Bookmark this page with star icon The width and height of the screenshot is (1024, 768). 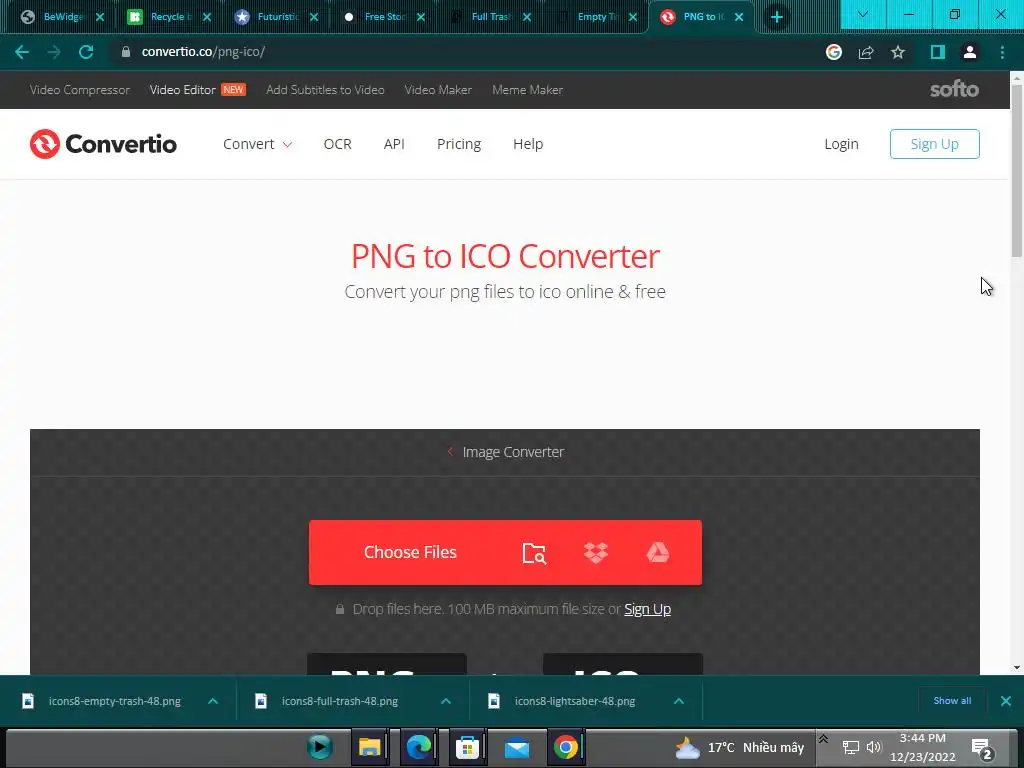click(898, 52)
